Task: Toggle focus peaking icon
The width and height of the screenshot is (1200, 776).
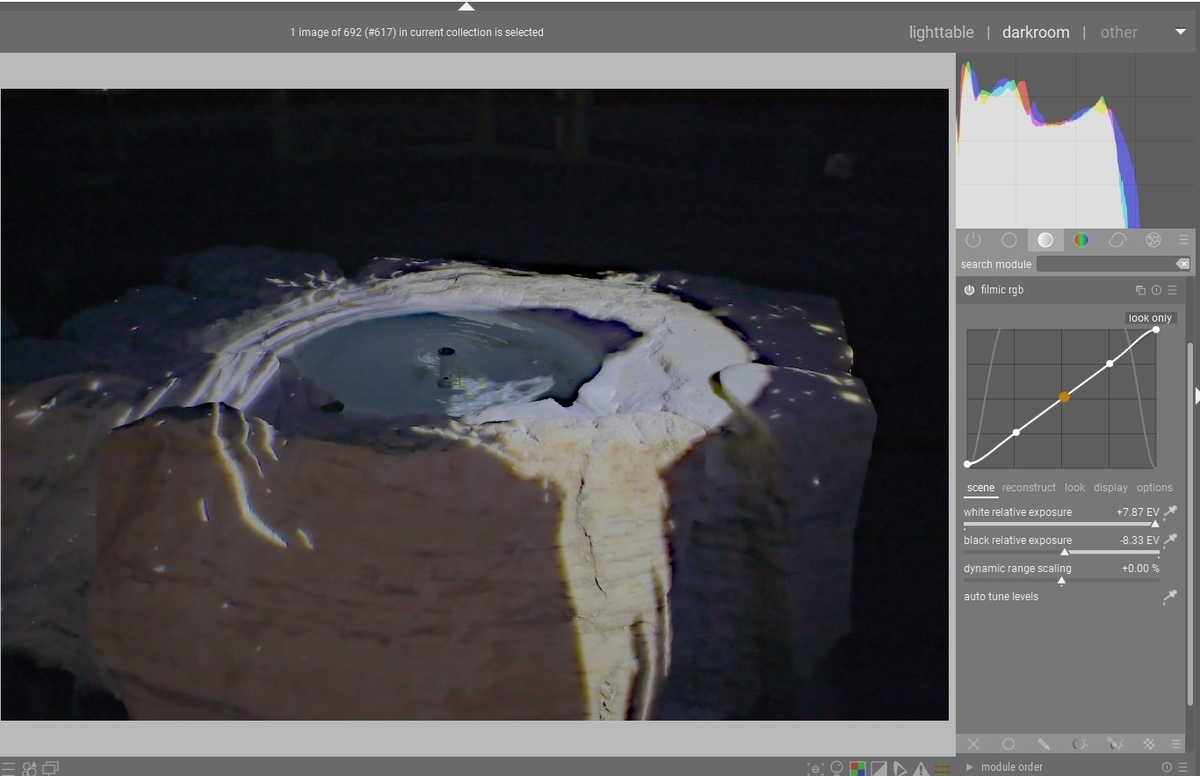Action: click(x=816, y=768)
